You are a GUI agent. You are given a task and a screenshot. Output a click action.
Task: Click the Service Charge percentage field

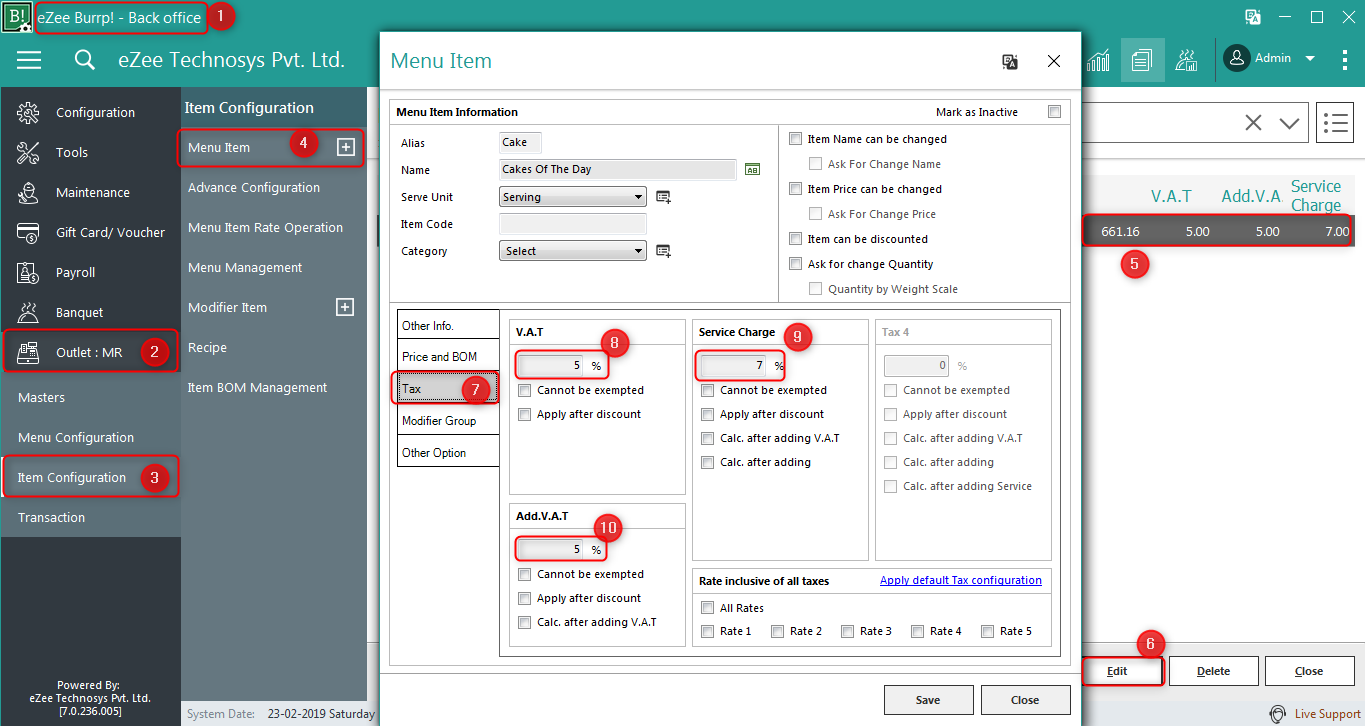pyautogui.click(x=735, y=366)
